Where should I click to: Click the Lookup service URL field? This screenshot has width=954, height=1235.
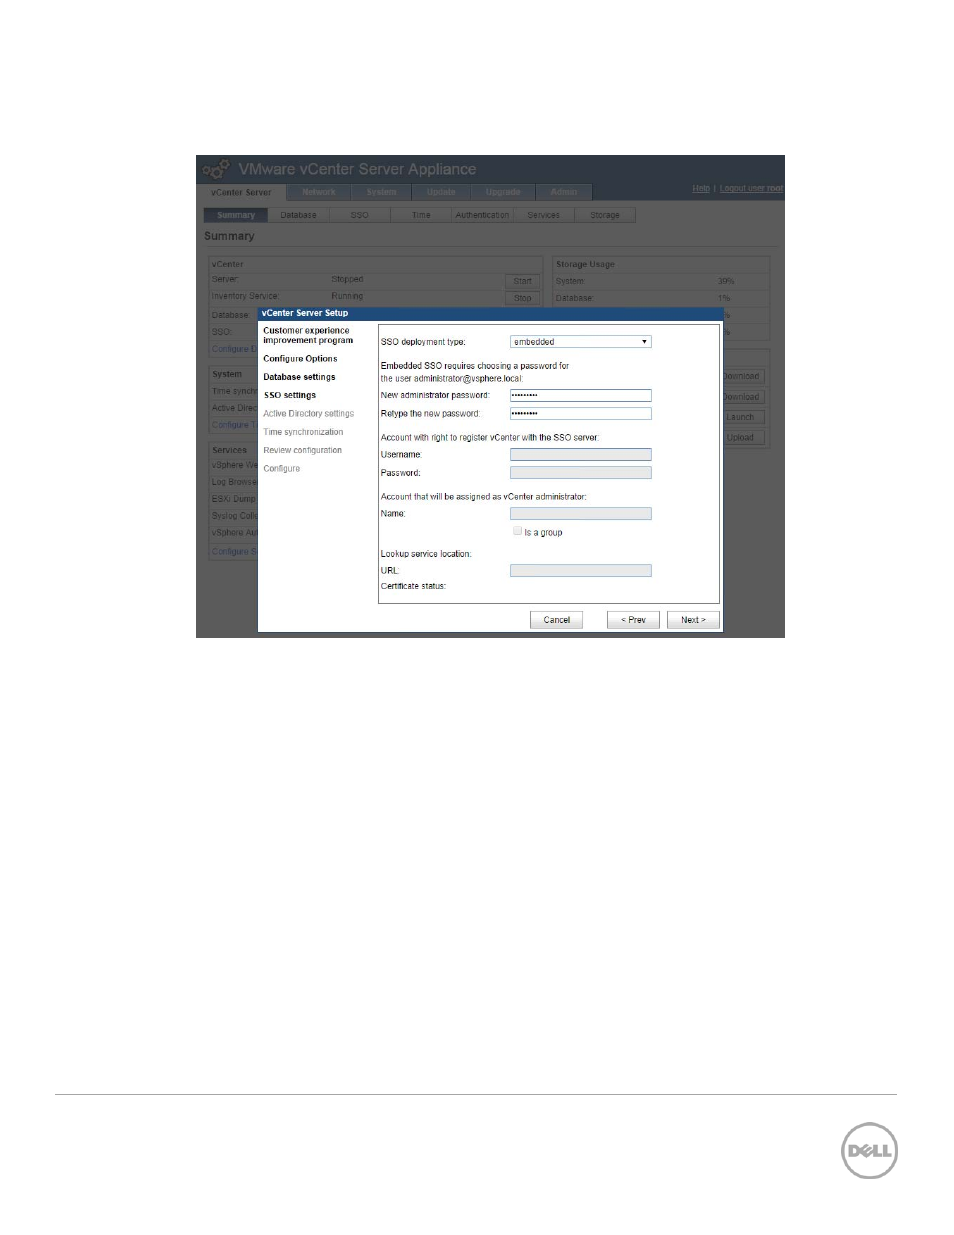[x=580, y=570]
